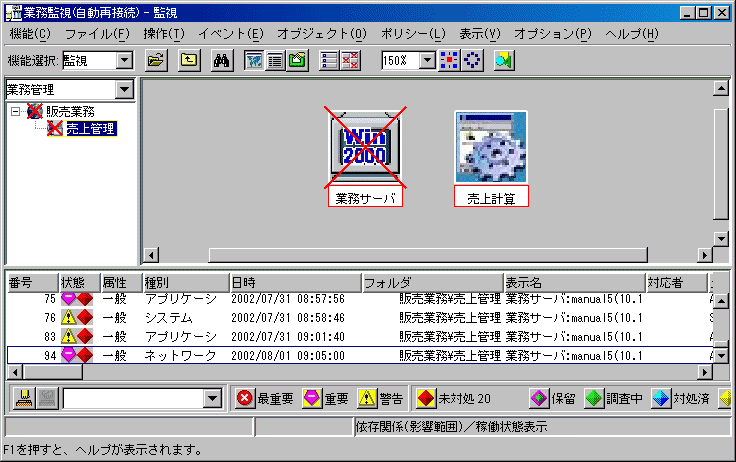Open the ファイル(F) menu
The image size is (736, 462).
tap(97, 34)
